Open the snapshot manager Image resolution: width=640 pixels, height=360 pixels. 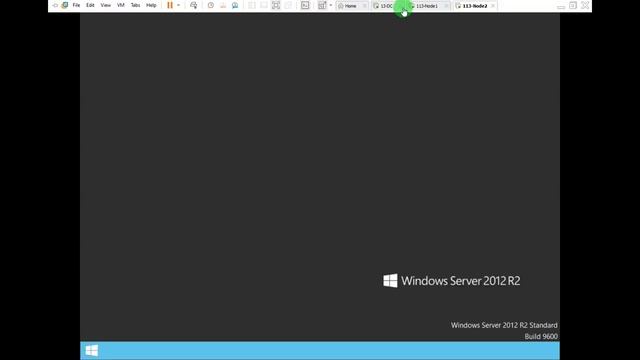235,5
